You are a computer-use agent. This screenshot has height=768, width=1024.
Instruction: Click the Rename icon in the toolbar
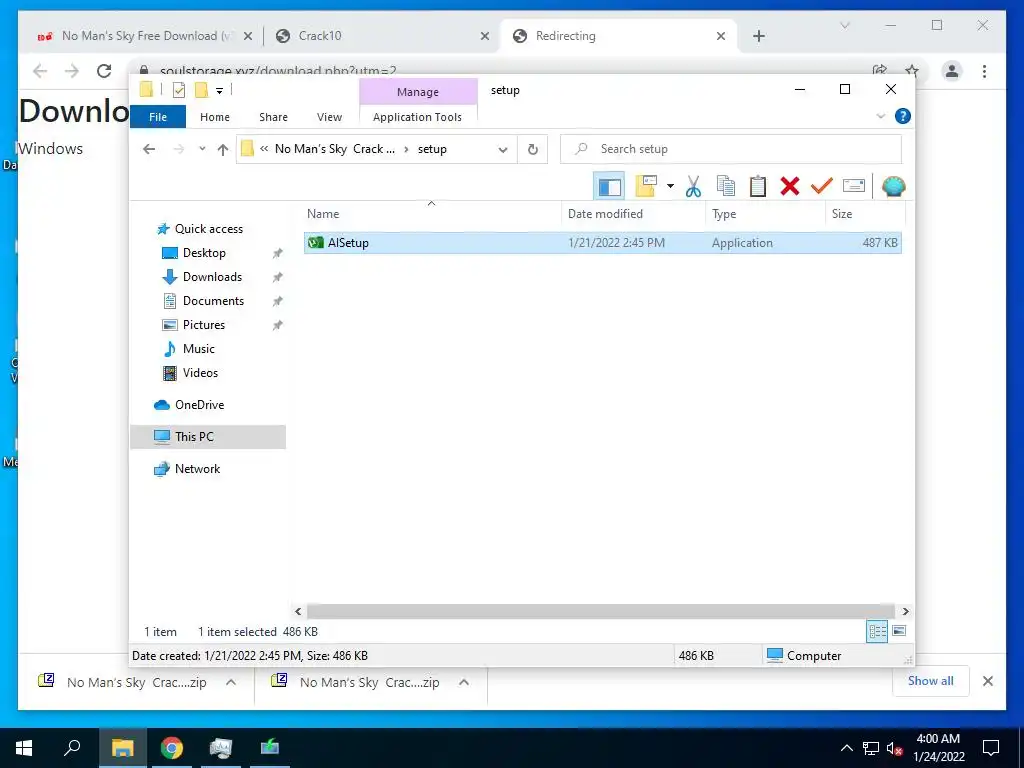pos(854,187)
